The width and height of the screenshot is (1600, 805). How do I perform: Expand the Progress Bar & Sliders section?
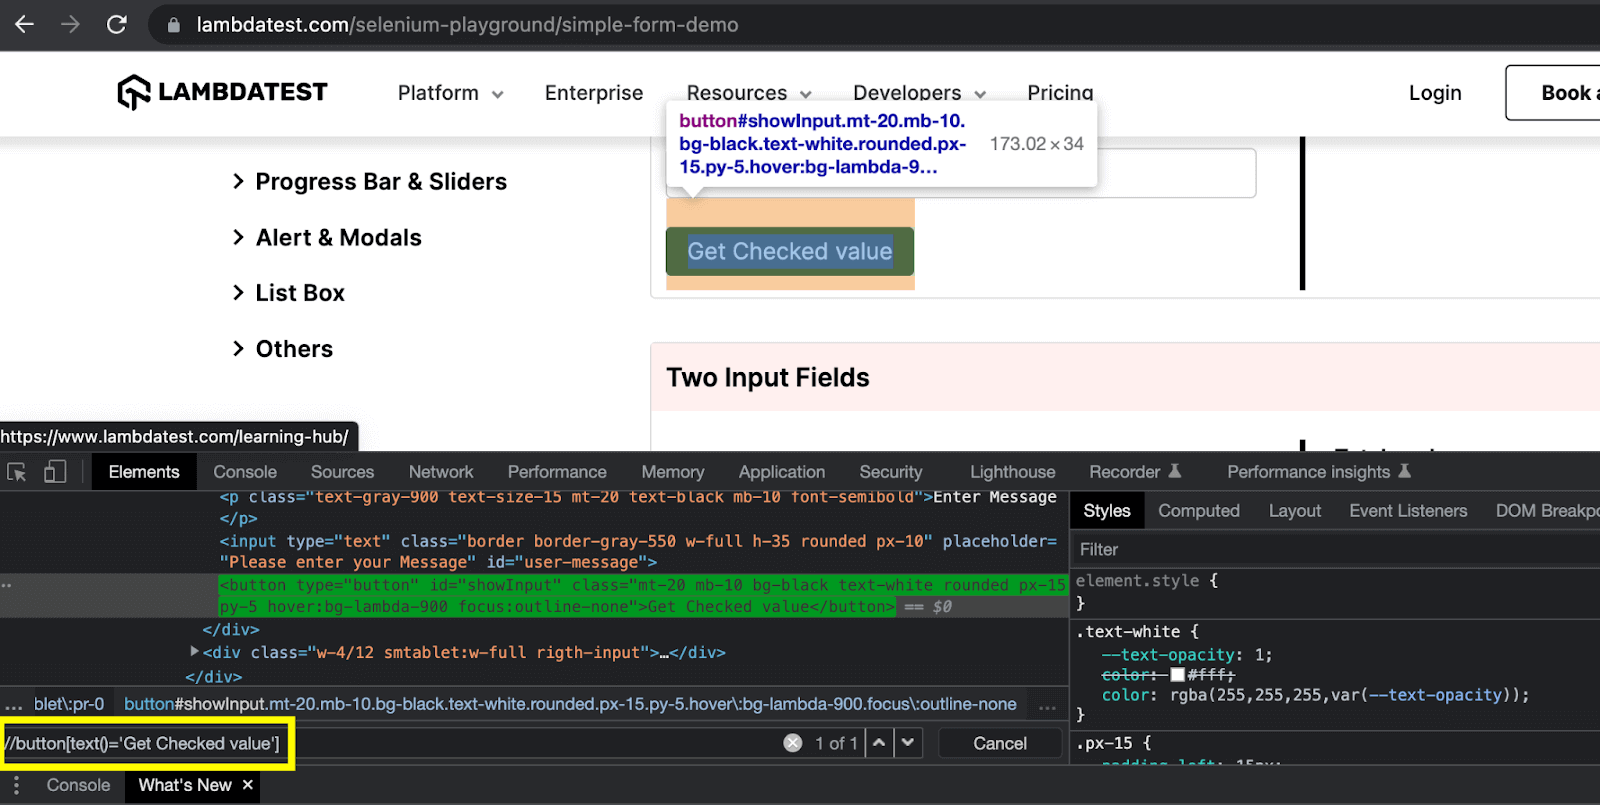(x=238, y=181)
